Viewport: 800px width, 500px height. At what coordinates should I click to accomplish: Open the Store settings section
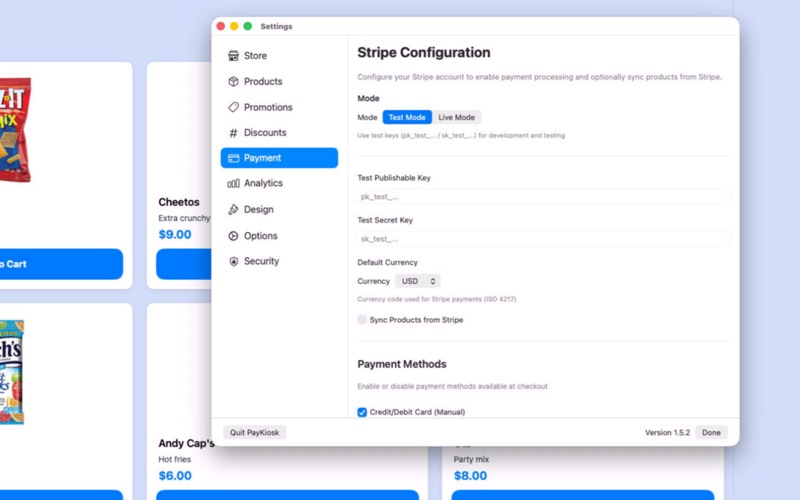279,56
